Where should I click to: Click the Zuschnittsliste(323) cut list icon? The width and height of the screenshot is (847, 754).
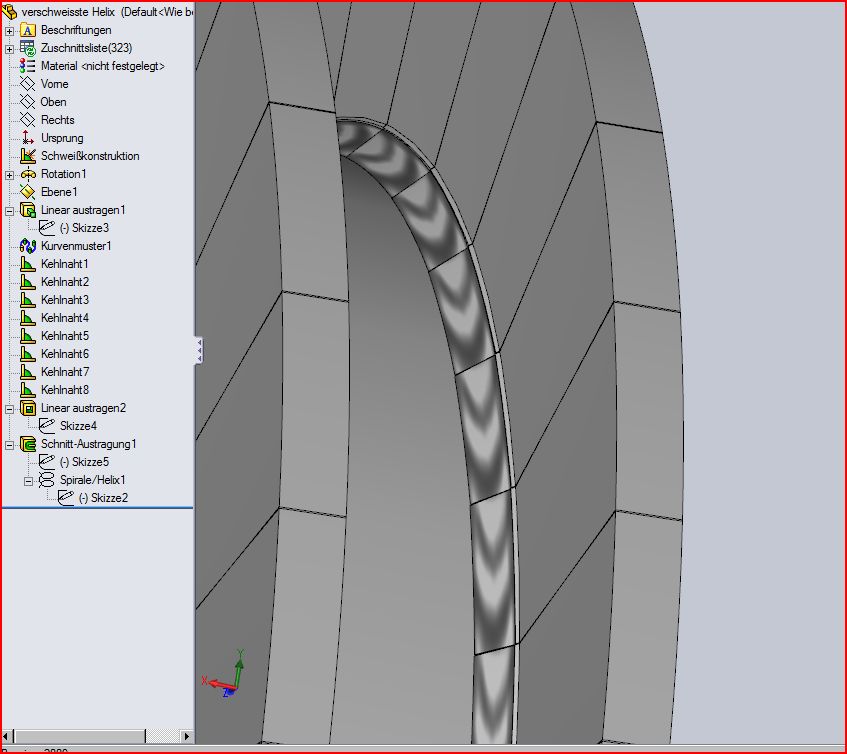[28, 48]
